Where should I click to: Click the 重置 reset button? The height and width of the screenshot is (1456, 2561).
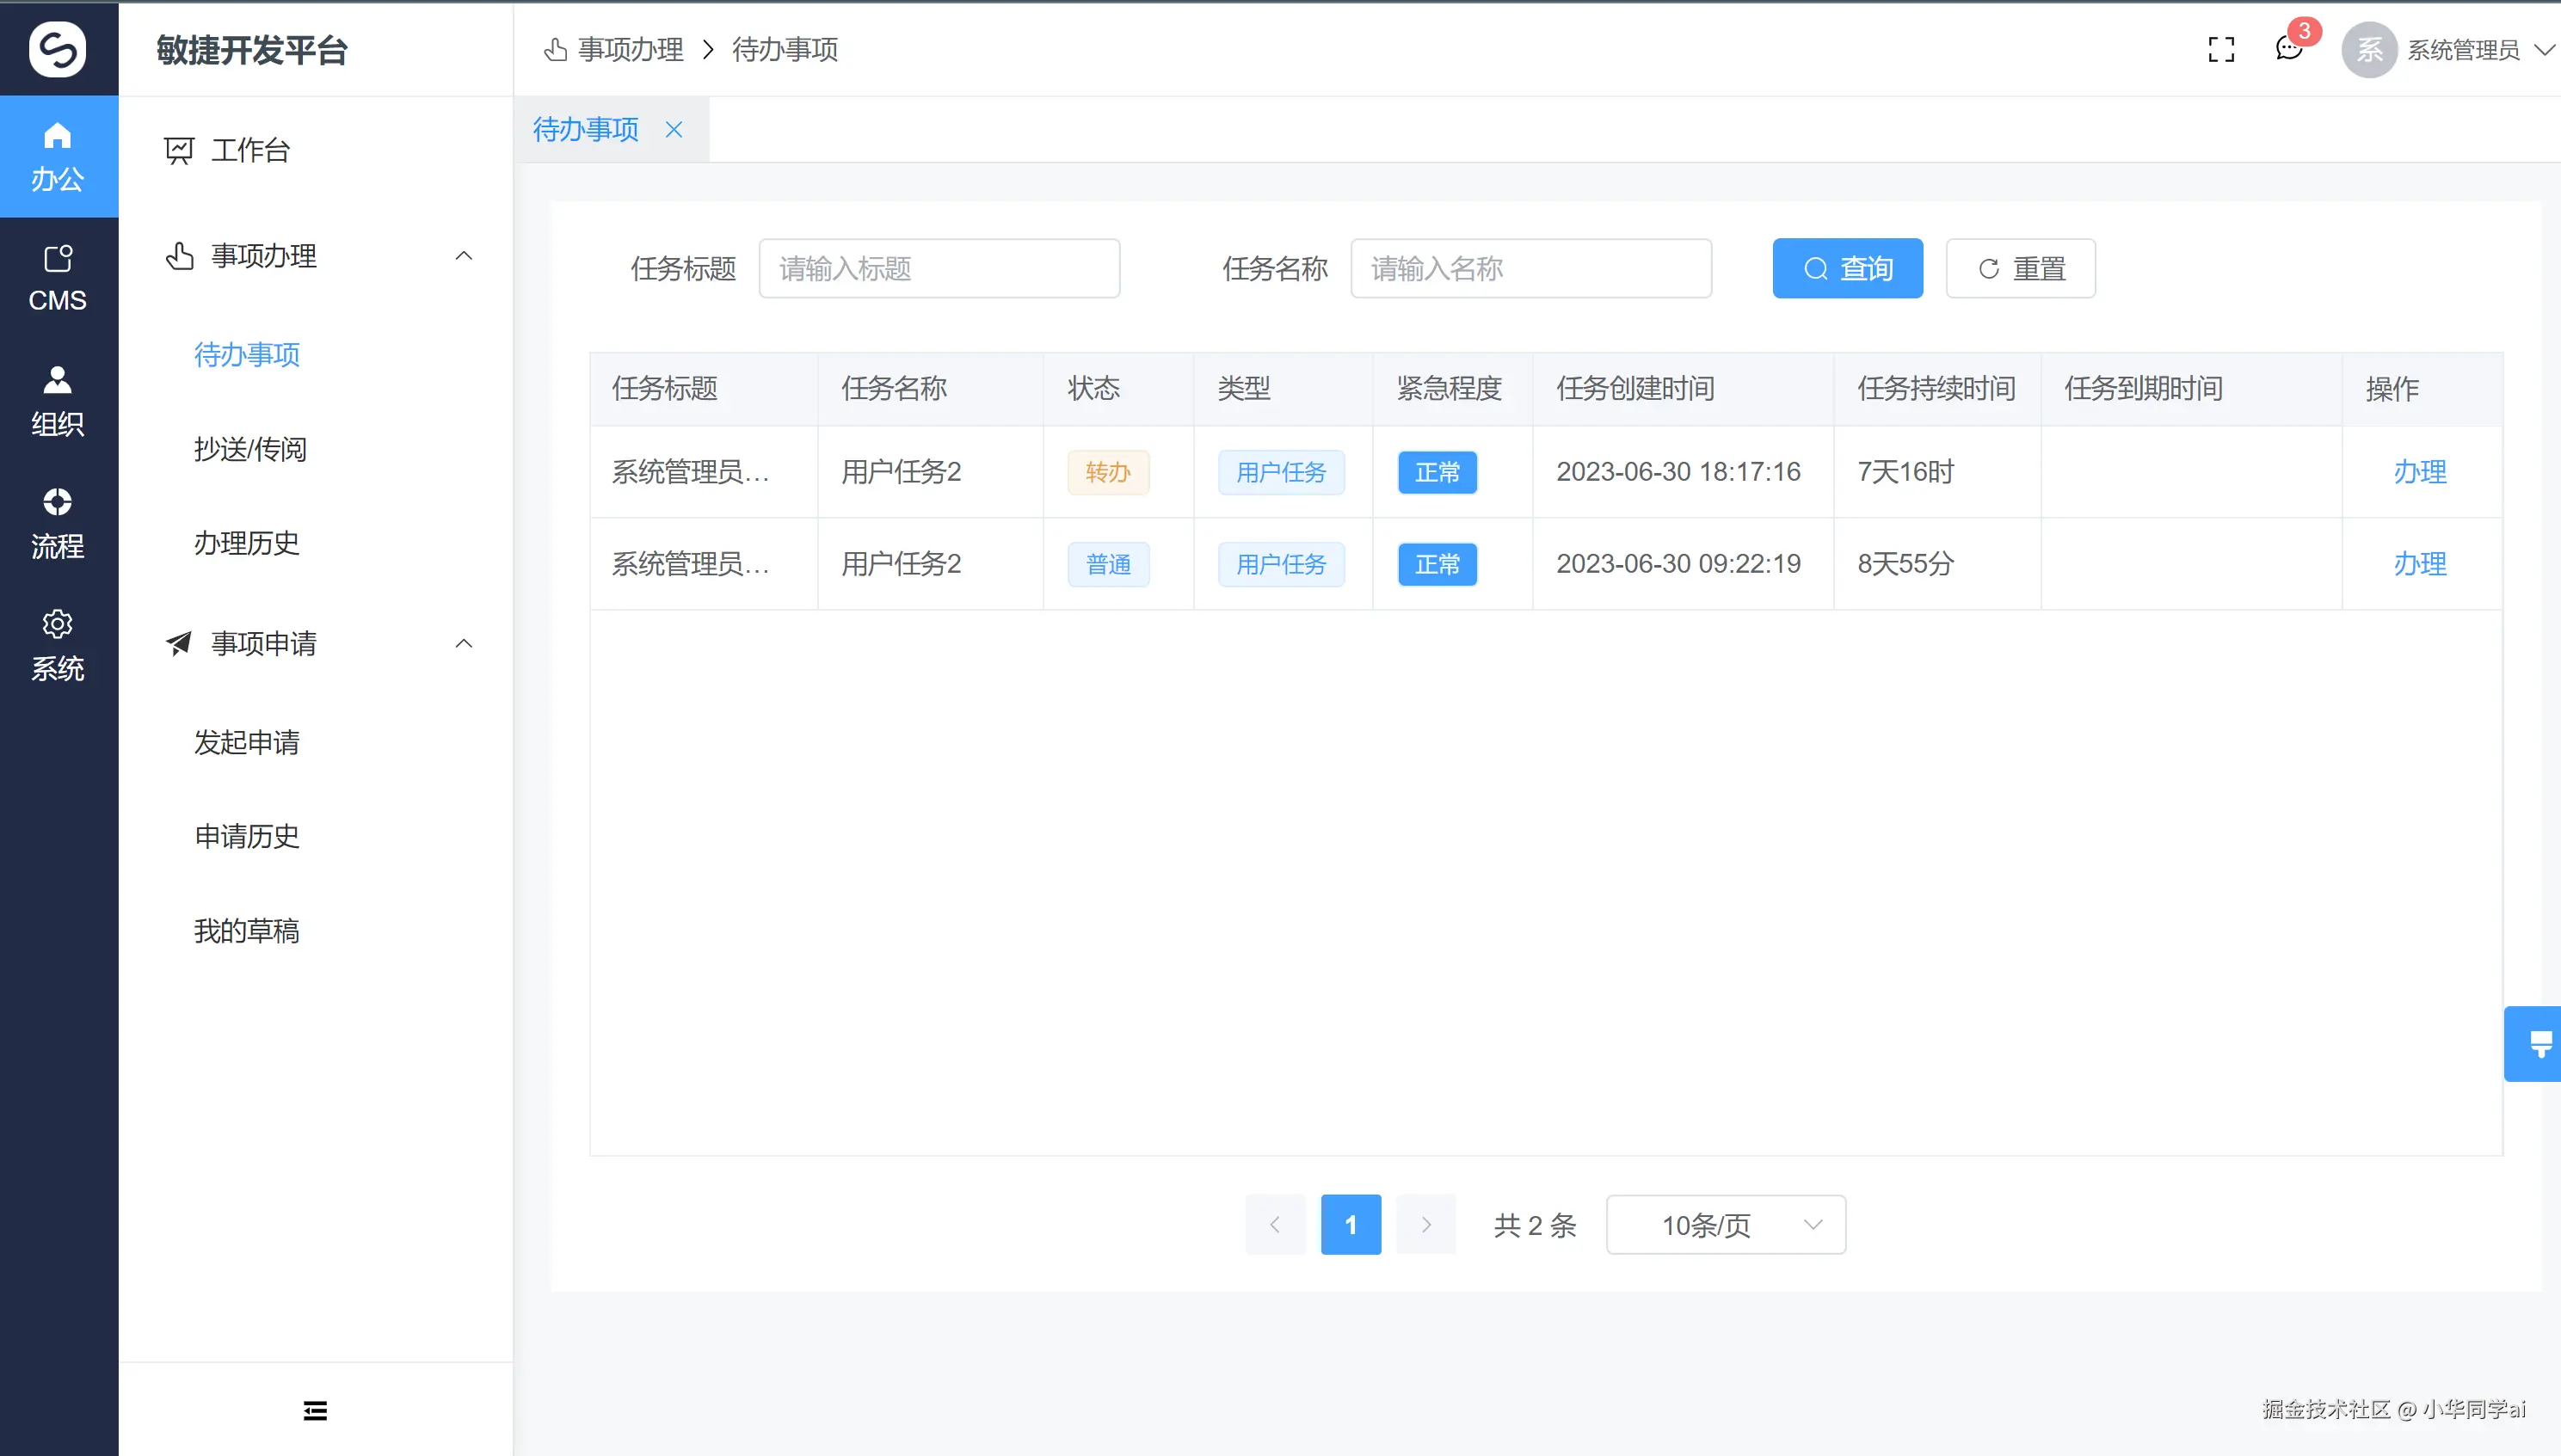click(x=2020, y=268)
